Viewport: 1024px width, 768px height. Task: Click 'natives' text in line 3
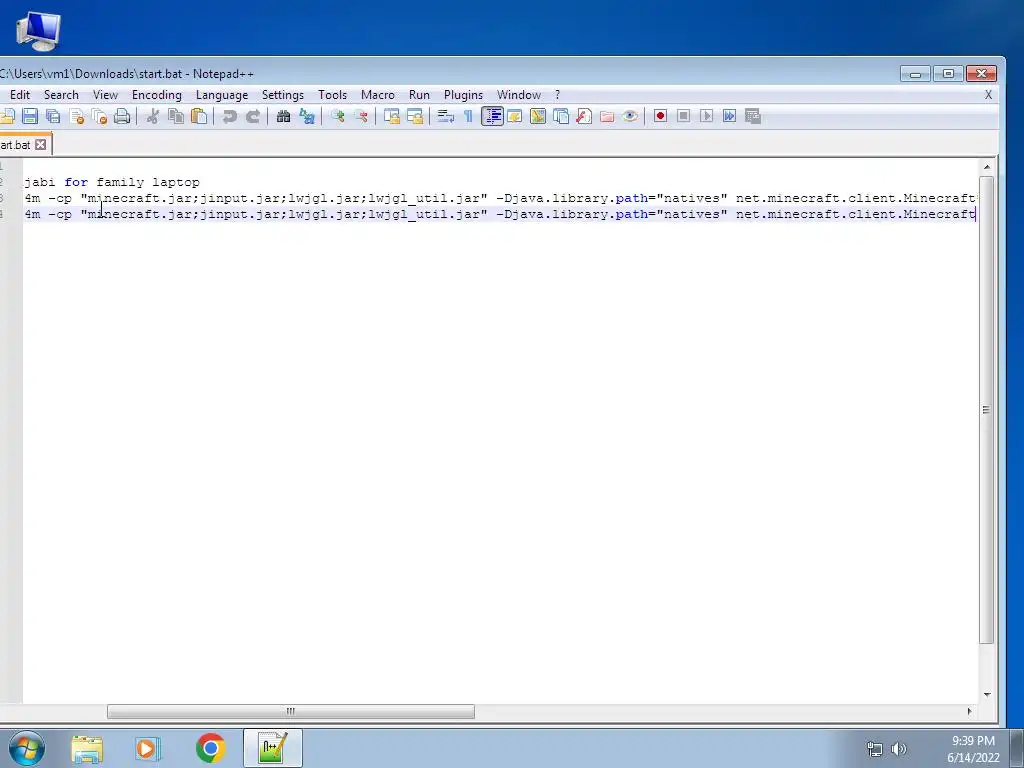[692, 198]
